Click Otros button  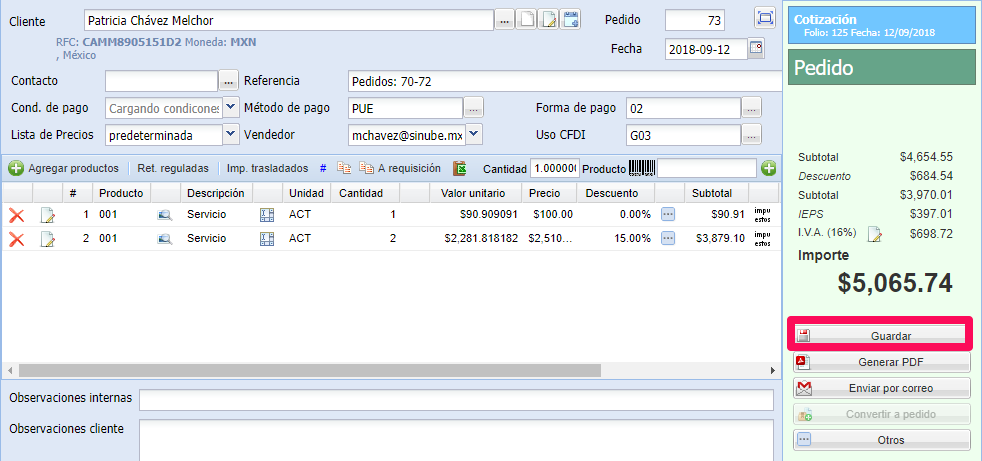(882, 440)
